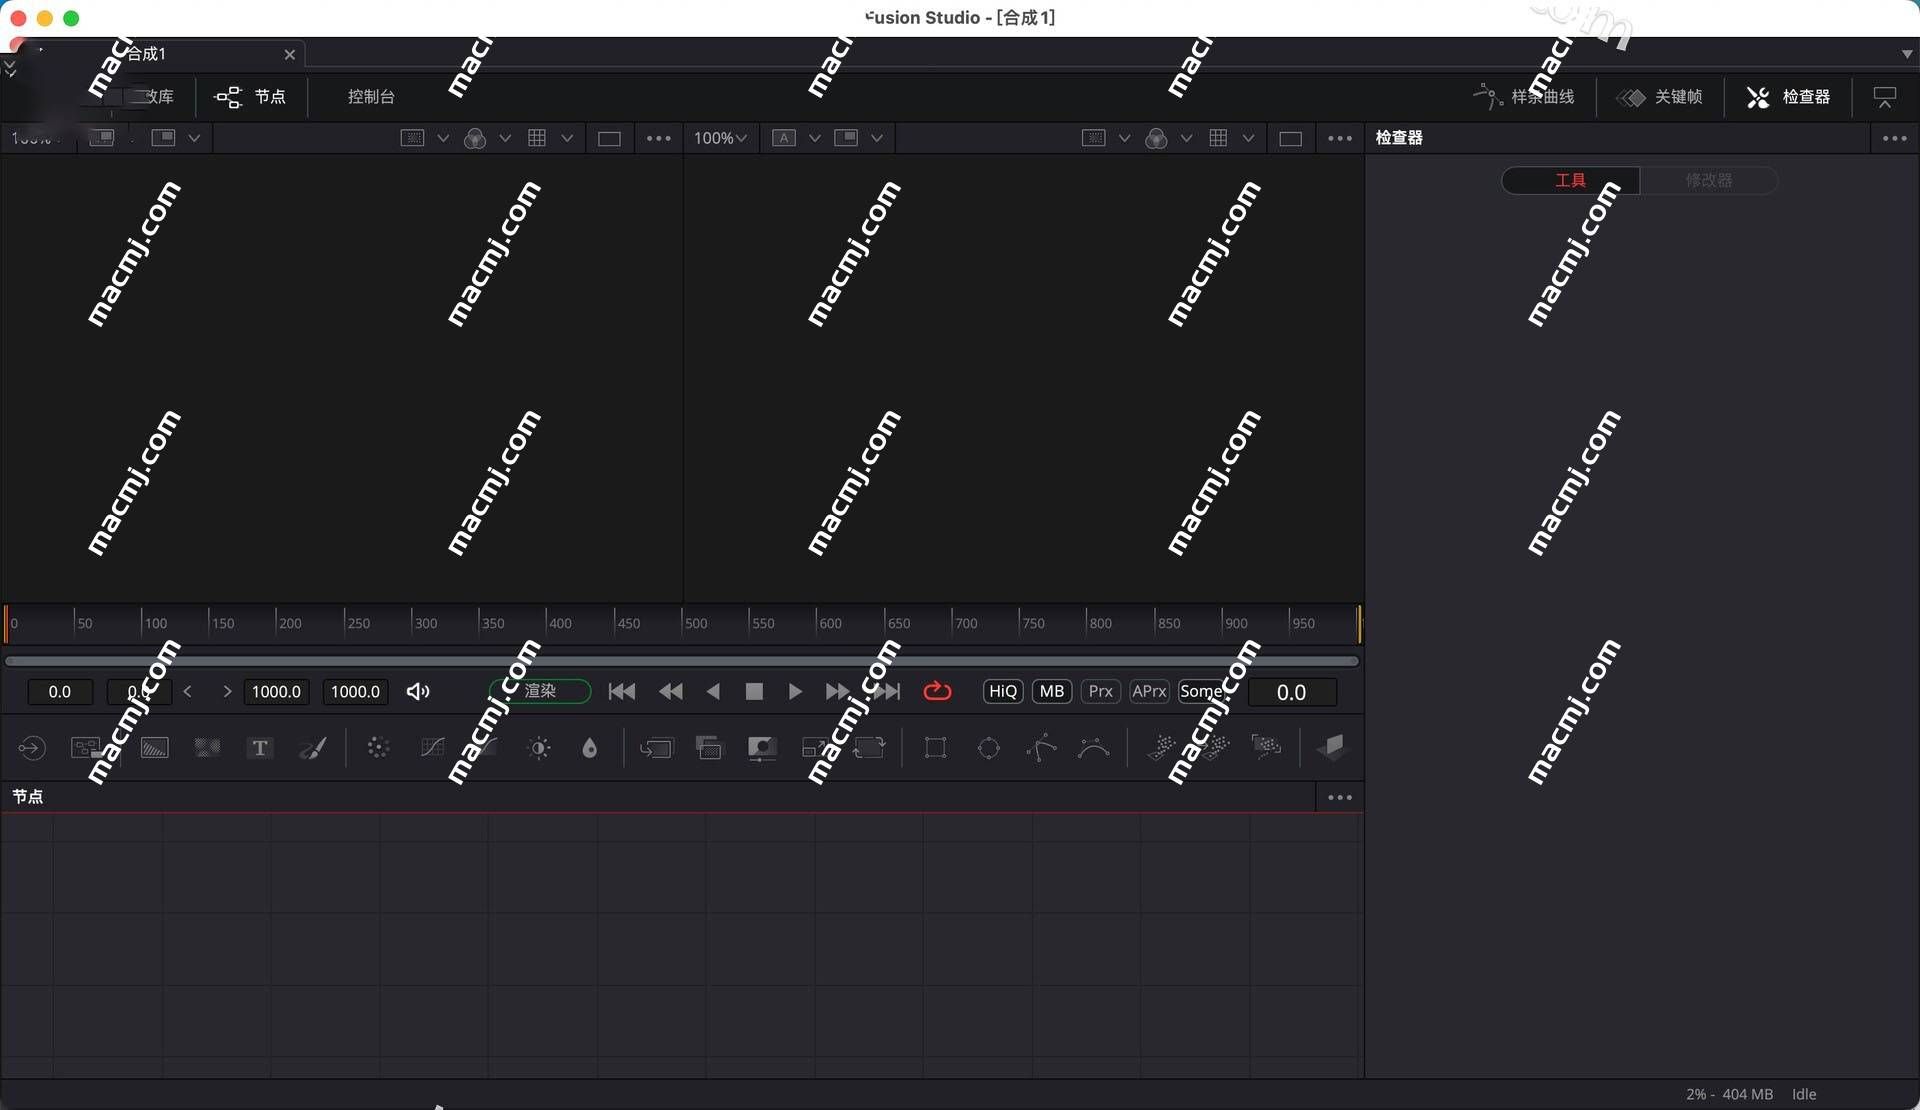Click right viewer grid guides icon
This screenshot has width=1920, height=1110.
(x=1218, y=138)
